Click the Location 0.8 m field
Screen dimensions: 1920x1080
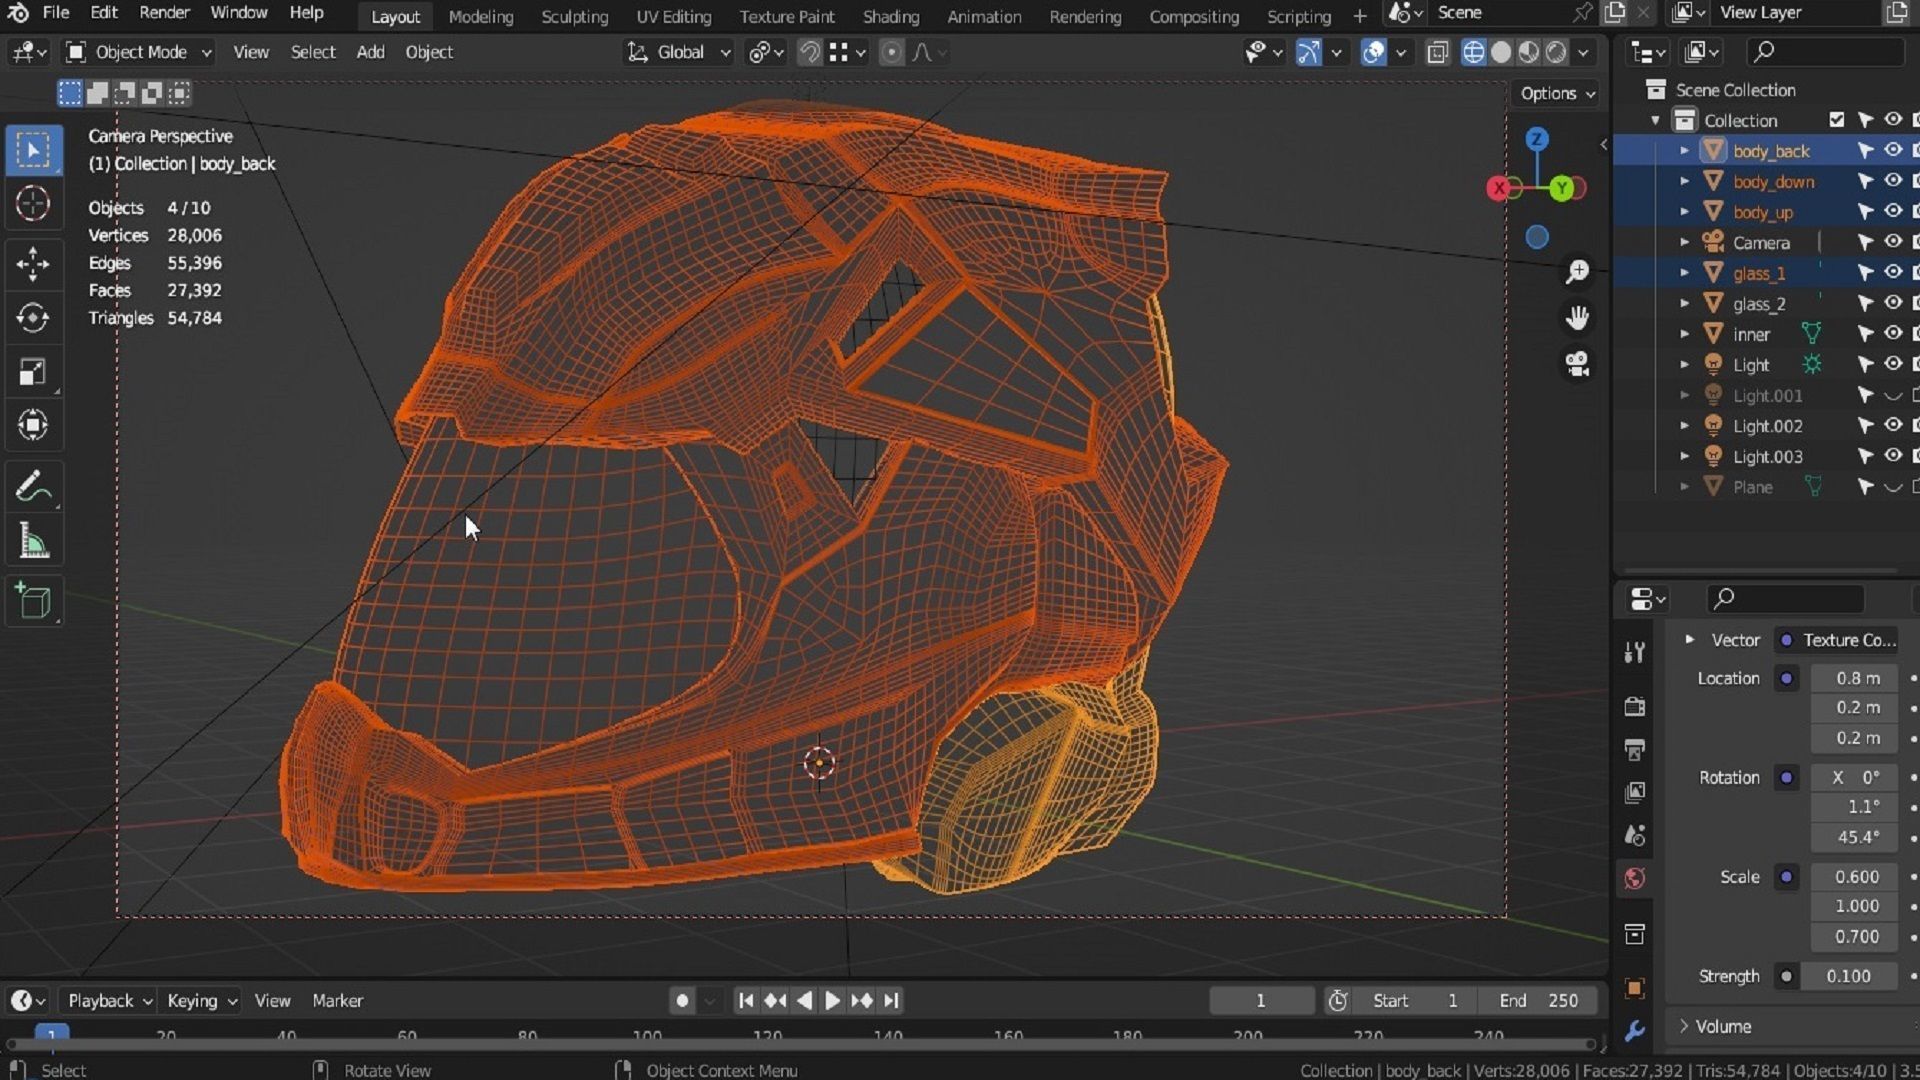pyautogui.click(x=1854, y=678)
